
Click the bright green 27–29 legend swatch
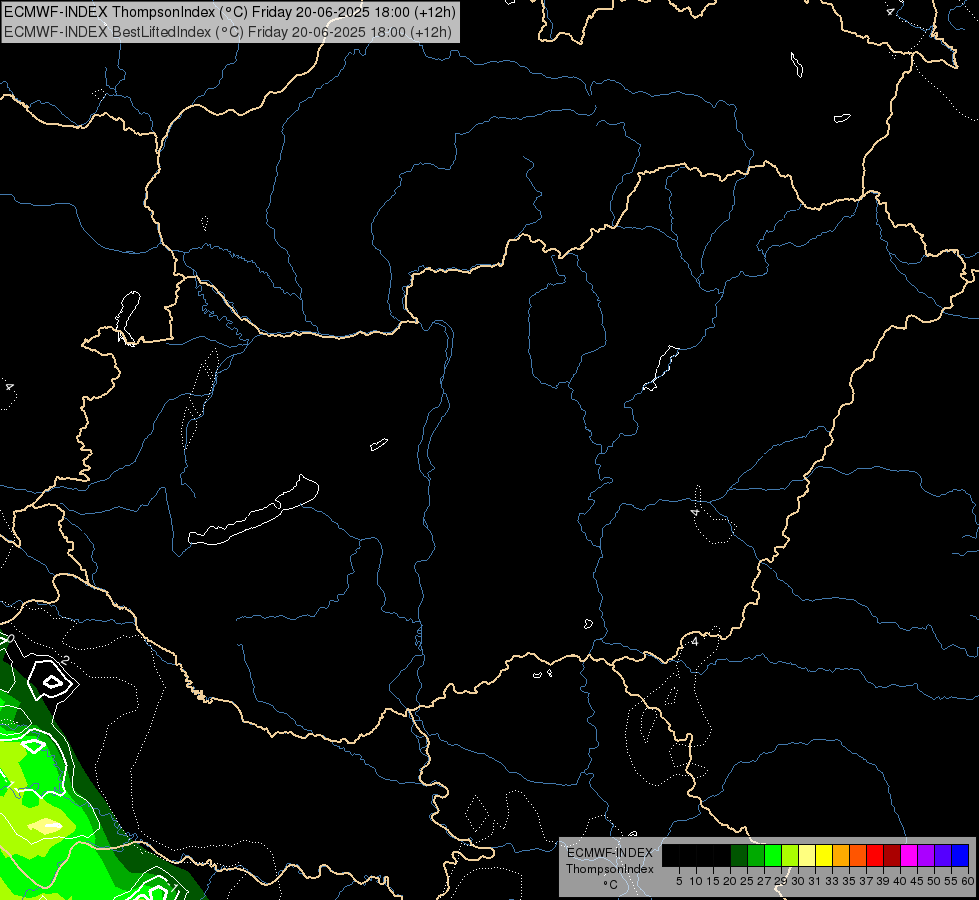coord(773,856)
